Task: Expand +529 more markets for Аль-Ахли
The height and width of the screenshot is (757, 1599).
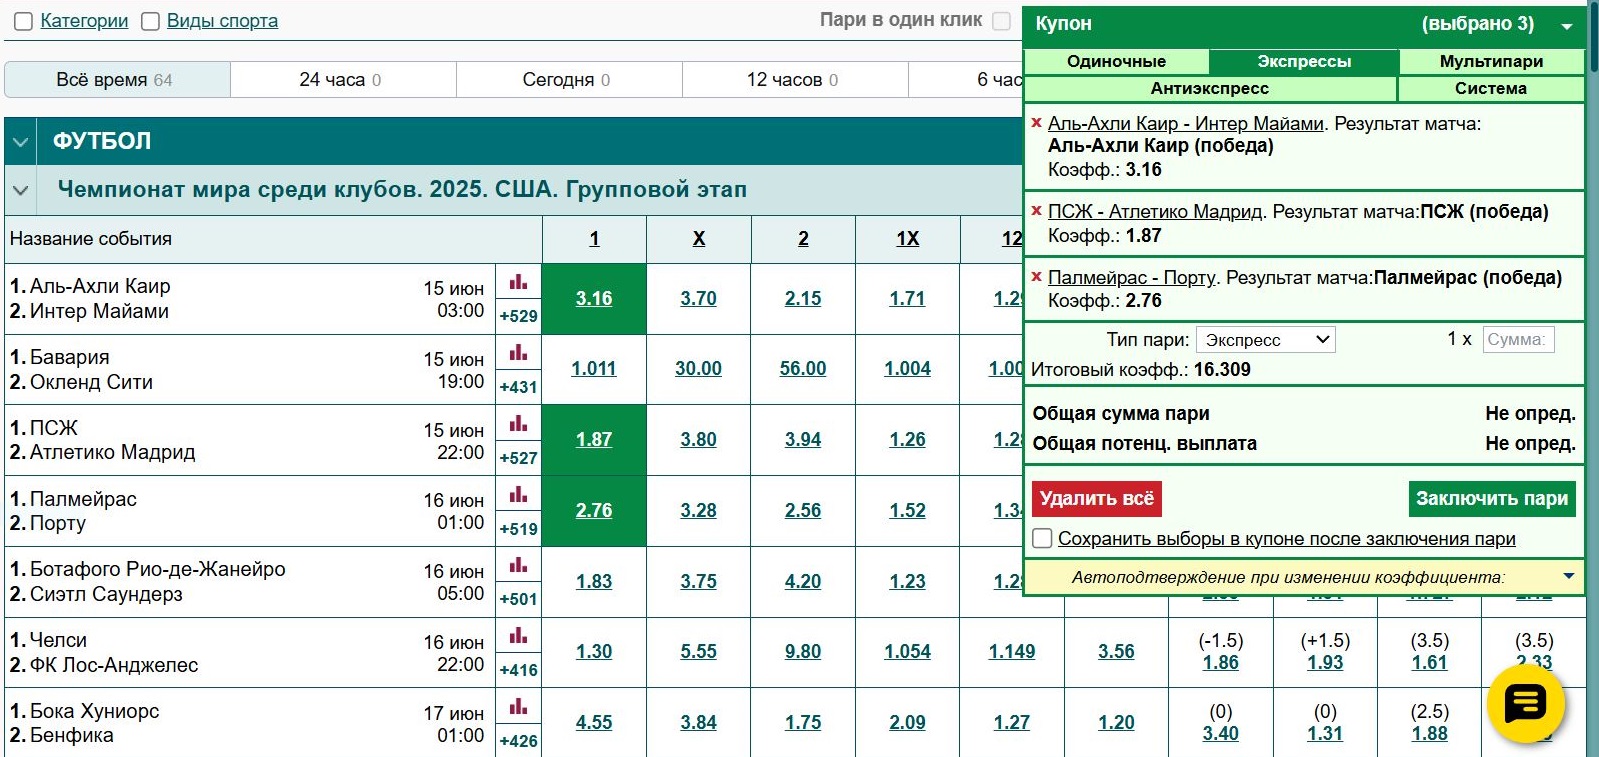Action: (518, 316)
